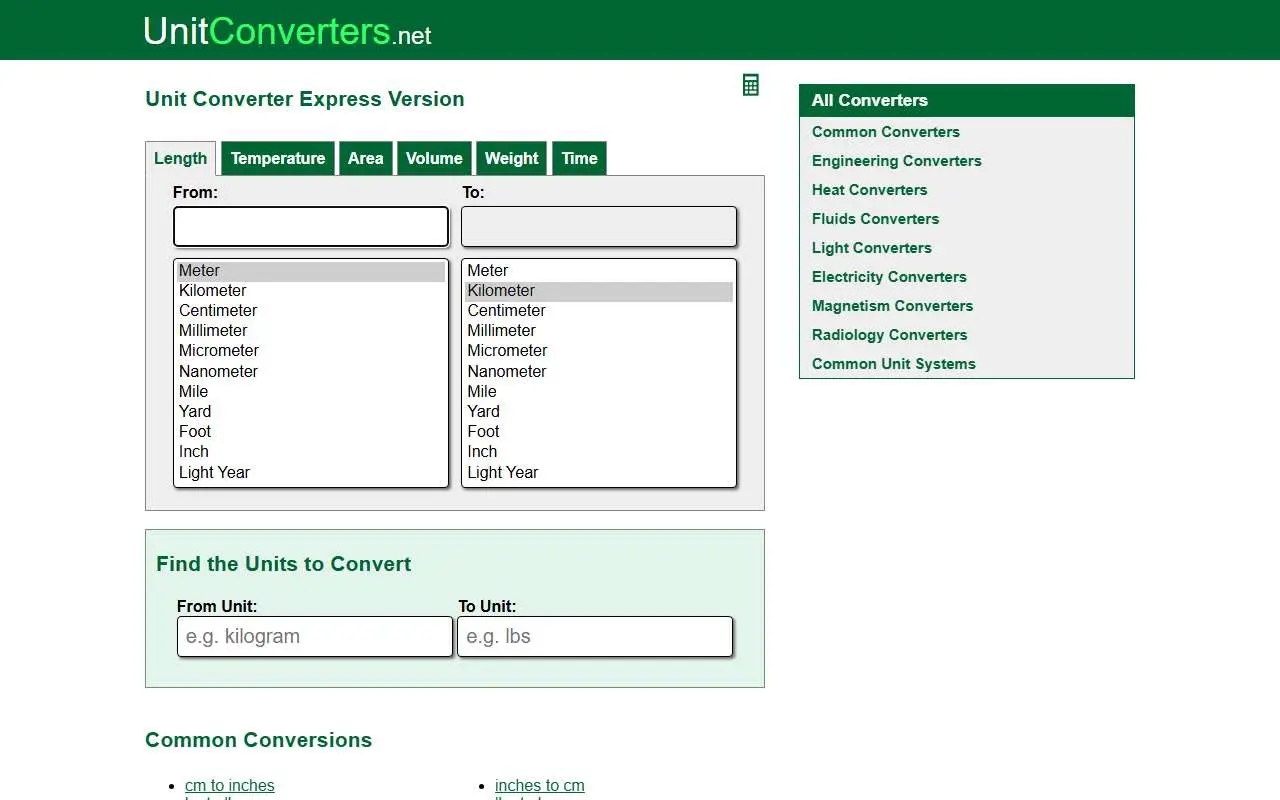Open Radiology Converters link
This screenshot has width=1280, height=800.
(890, 335)
